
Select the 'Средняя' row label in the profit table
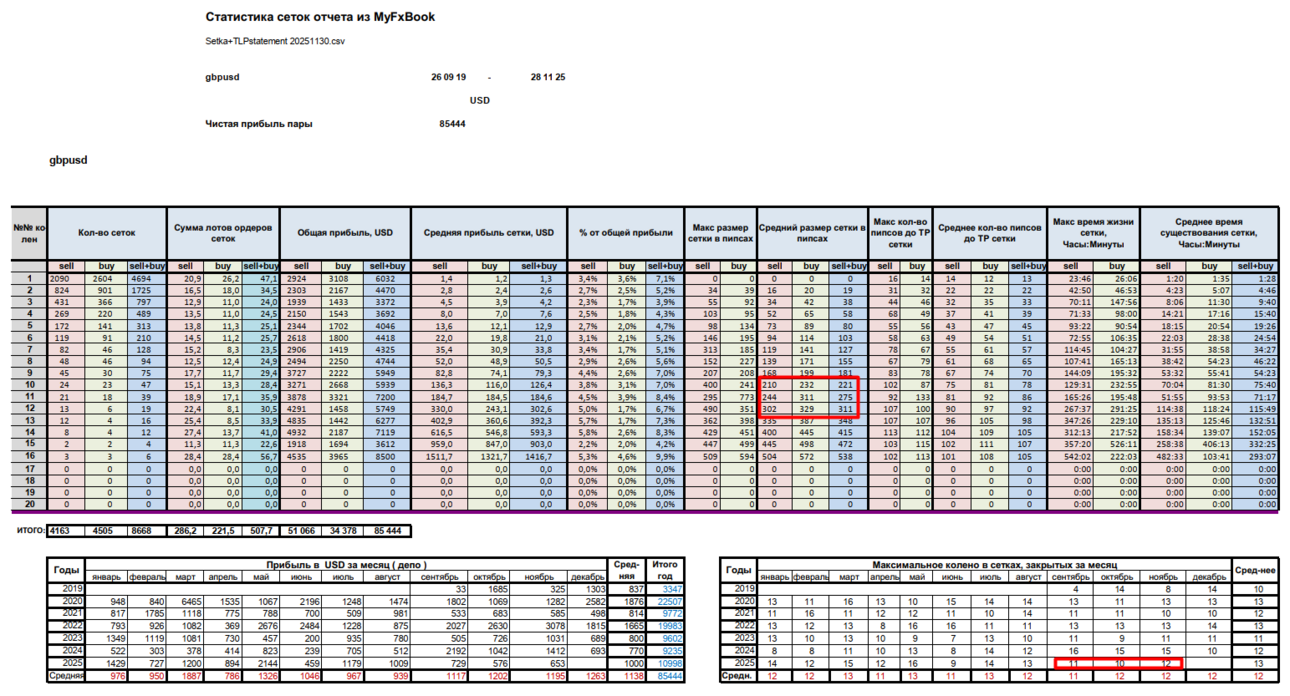click(x=67, y=677)
